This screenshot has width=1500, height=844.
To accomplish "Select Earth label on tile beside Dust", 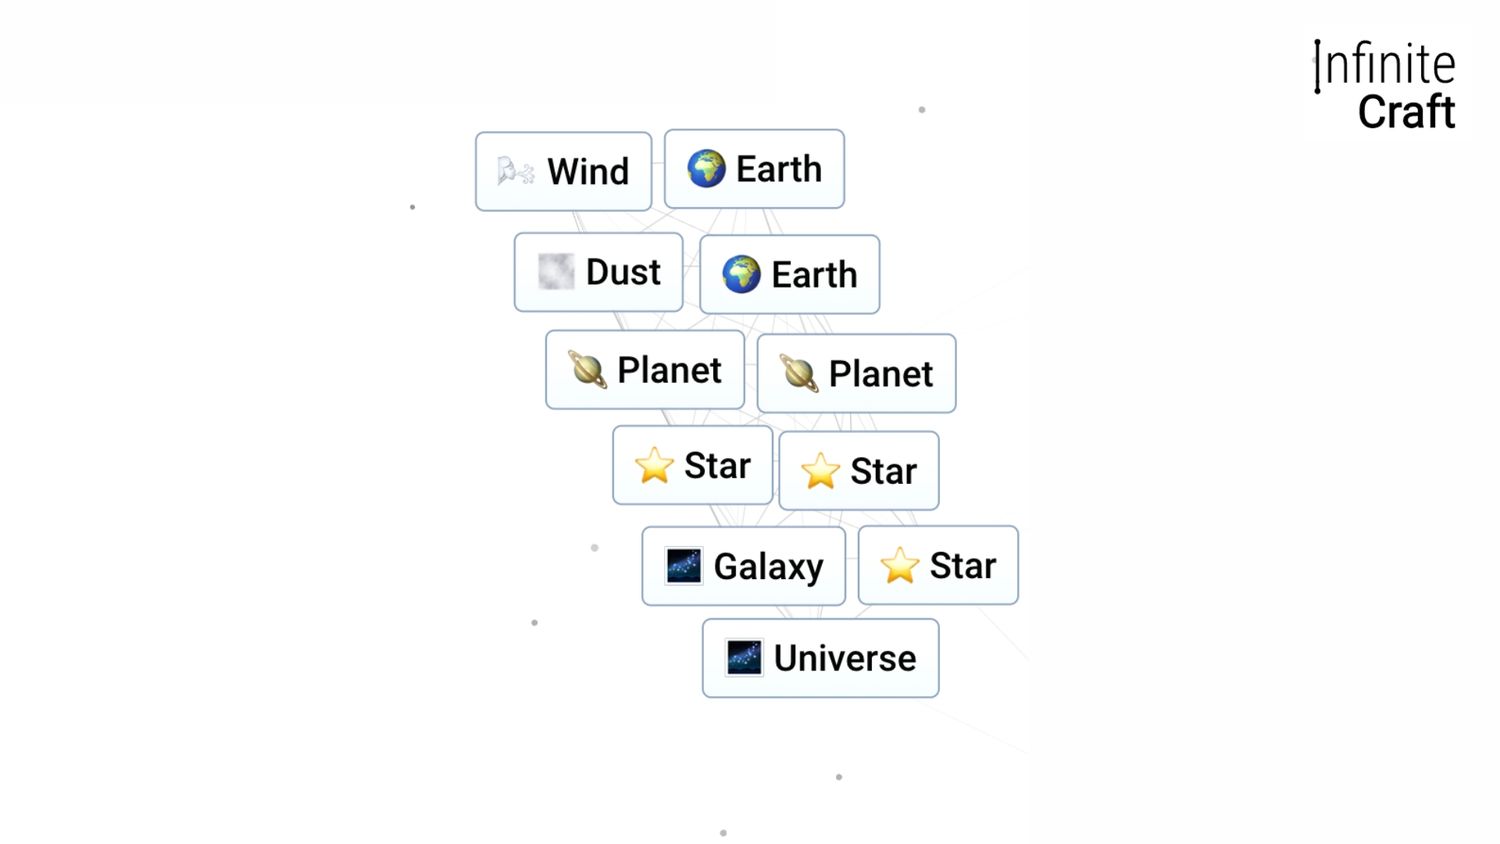I will (x=814, y=274).
